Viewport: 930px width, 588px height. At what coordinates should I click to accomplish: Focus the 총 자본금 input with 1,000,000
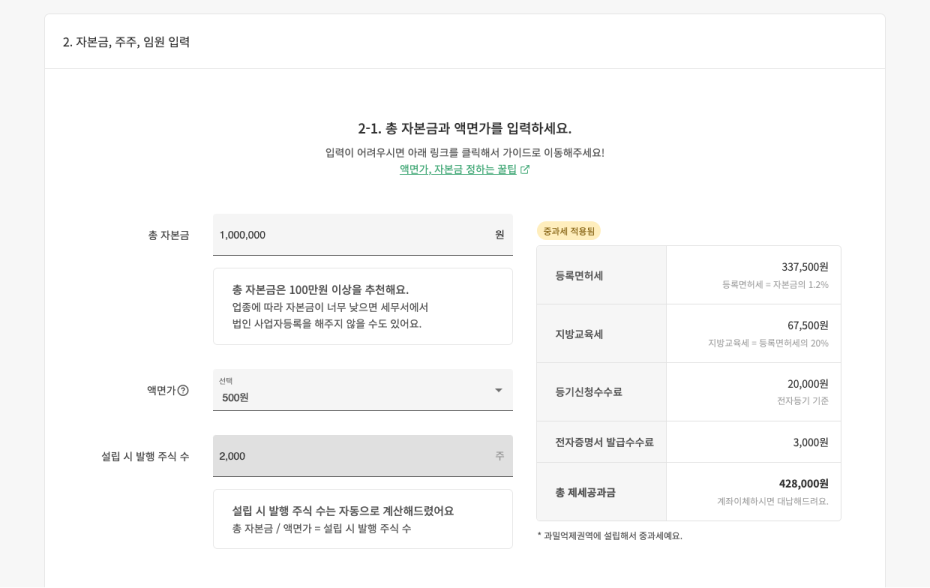[350, 235]
